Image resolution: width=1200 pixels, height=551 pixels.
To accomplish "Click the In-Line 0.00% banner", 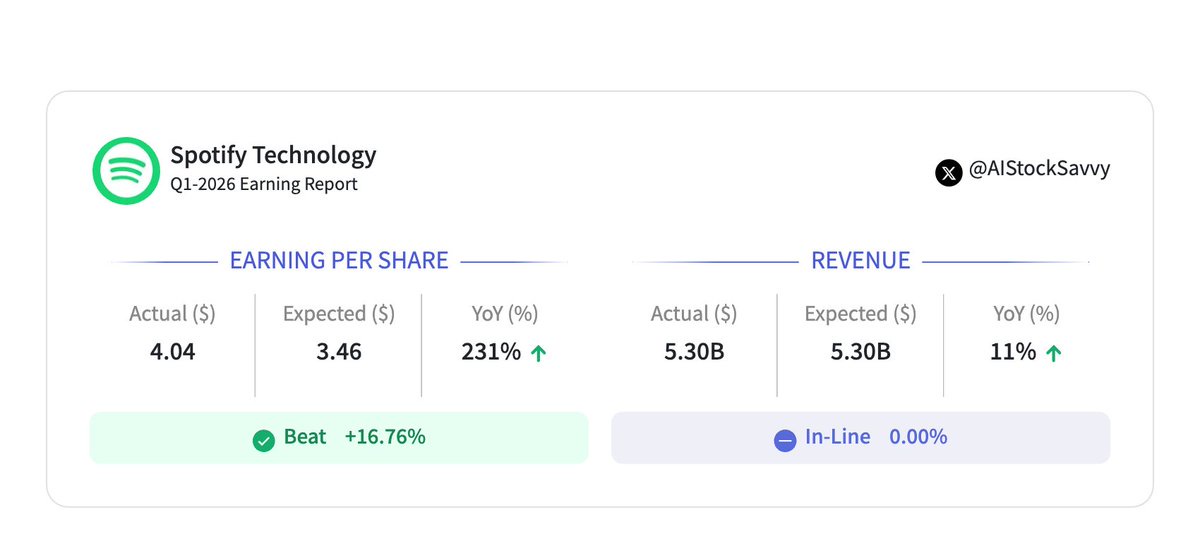I will point(860,438).
